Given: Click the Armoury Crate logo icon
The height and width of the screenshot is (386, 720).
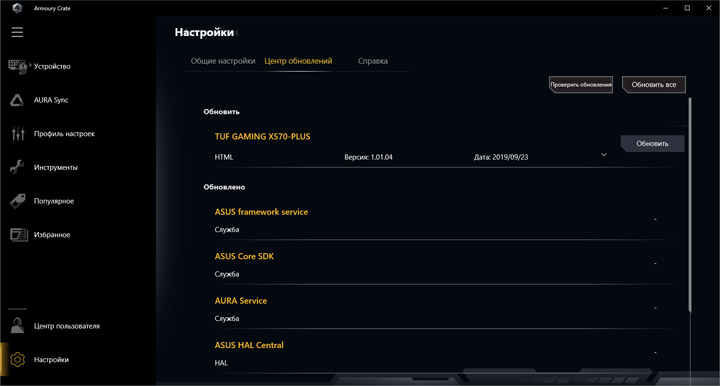Looking at the screenshot, I should point(17,8).
